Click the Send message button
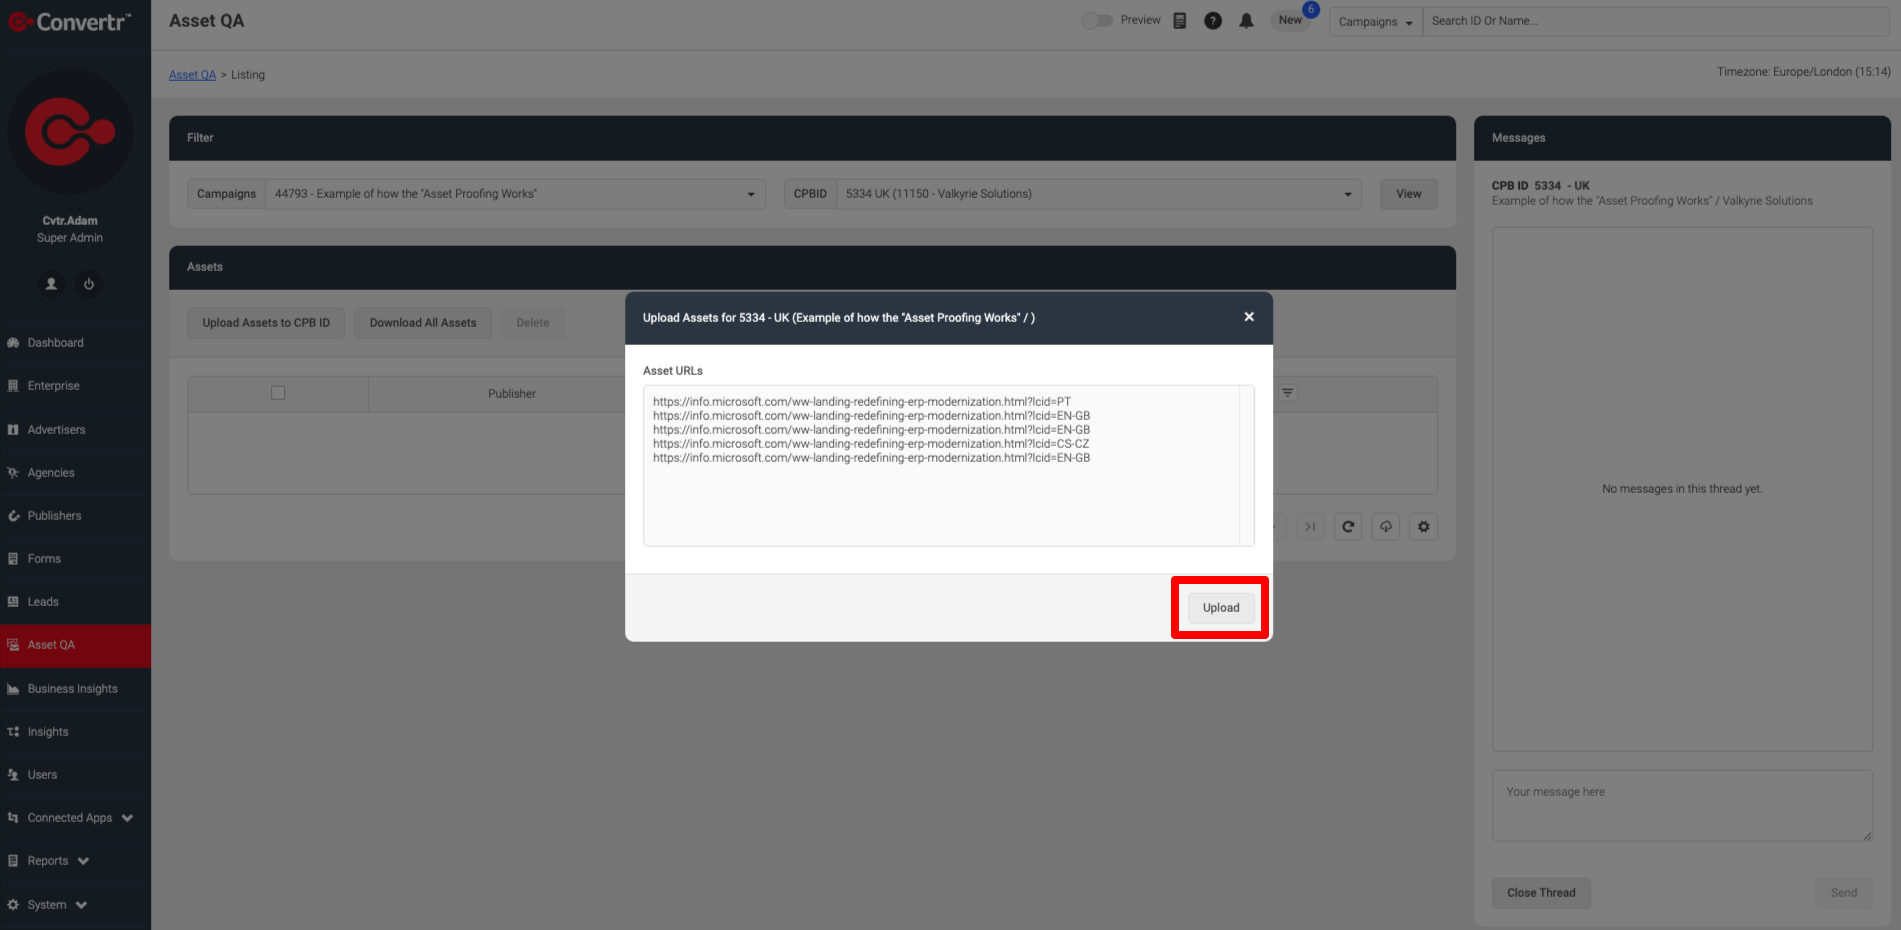Image resolution: width=1901 pixels, height=930 pixels. (1844, 893)
